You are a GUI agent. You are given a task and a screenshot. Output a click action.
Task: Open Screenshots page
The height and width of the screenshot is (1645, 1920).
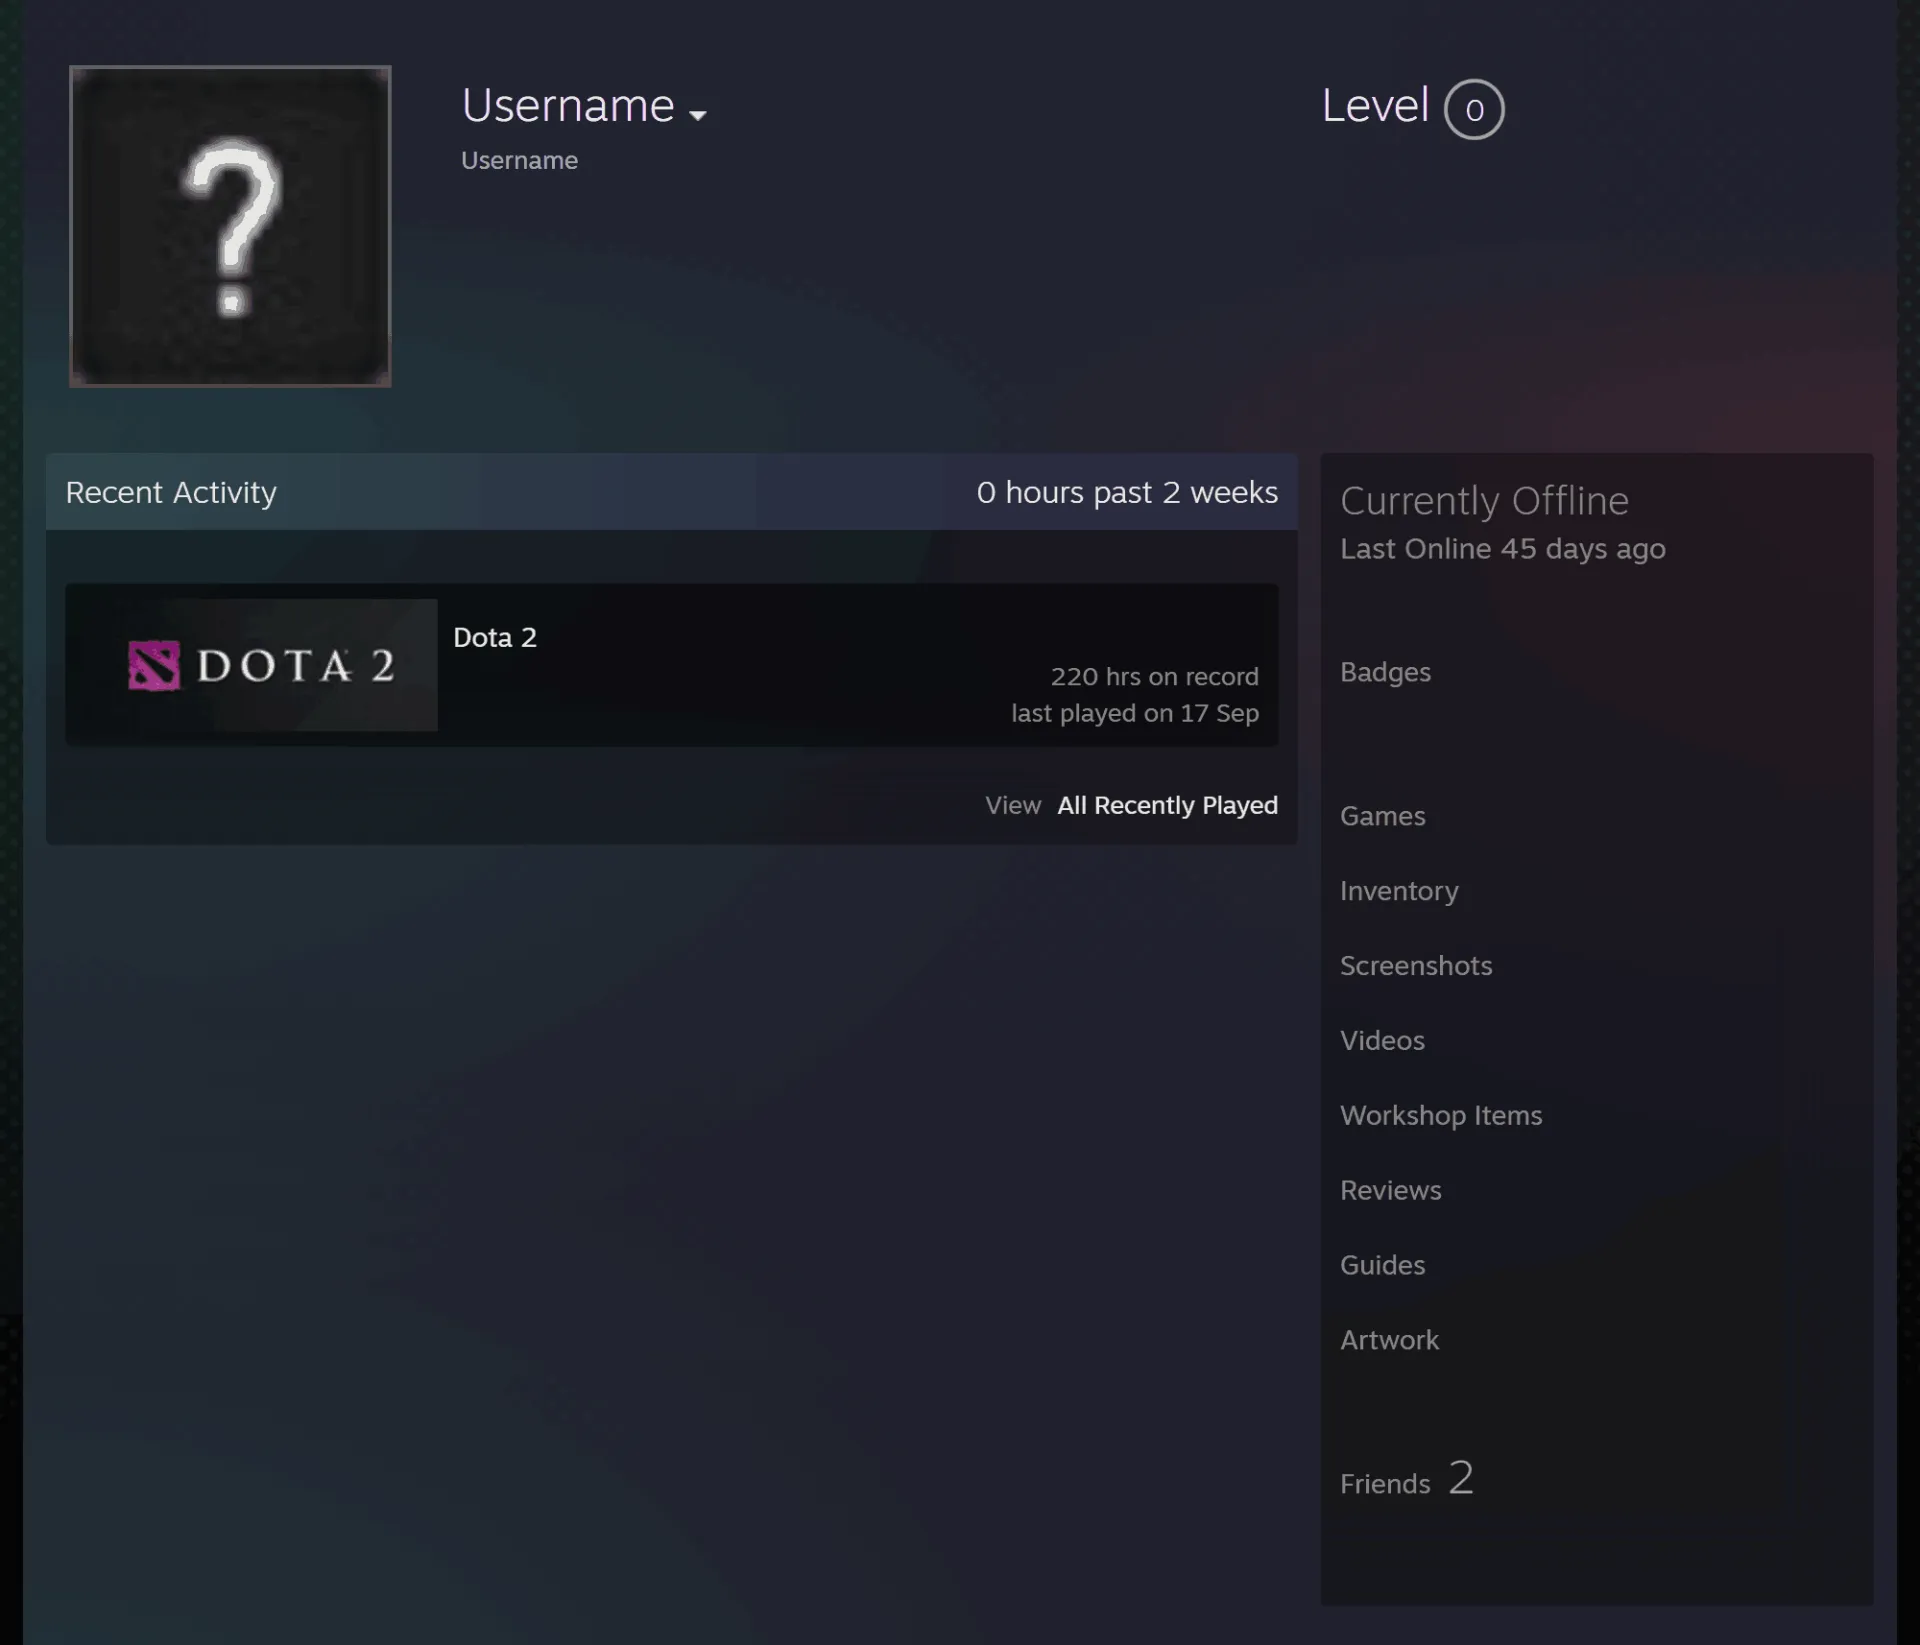[1416, 966]
